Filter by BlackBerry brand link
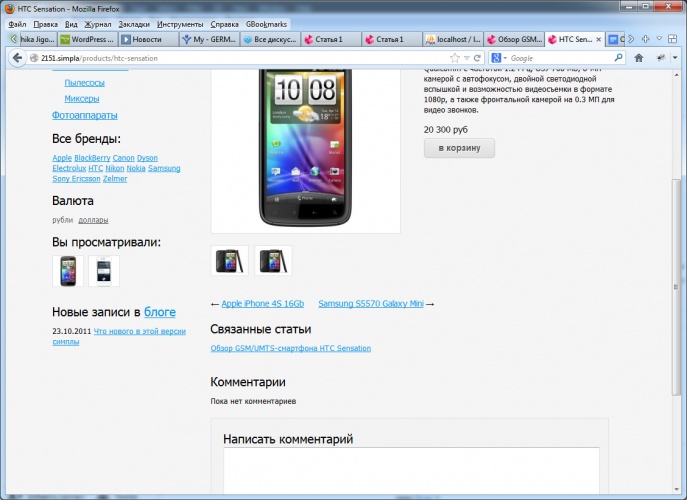687x500 pixels. [x=92, y=158]
